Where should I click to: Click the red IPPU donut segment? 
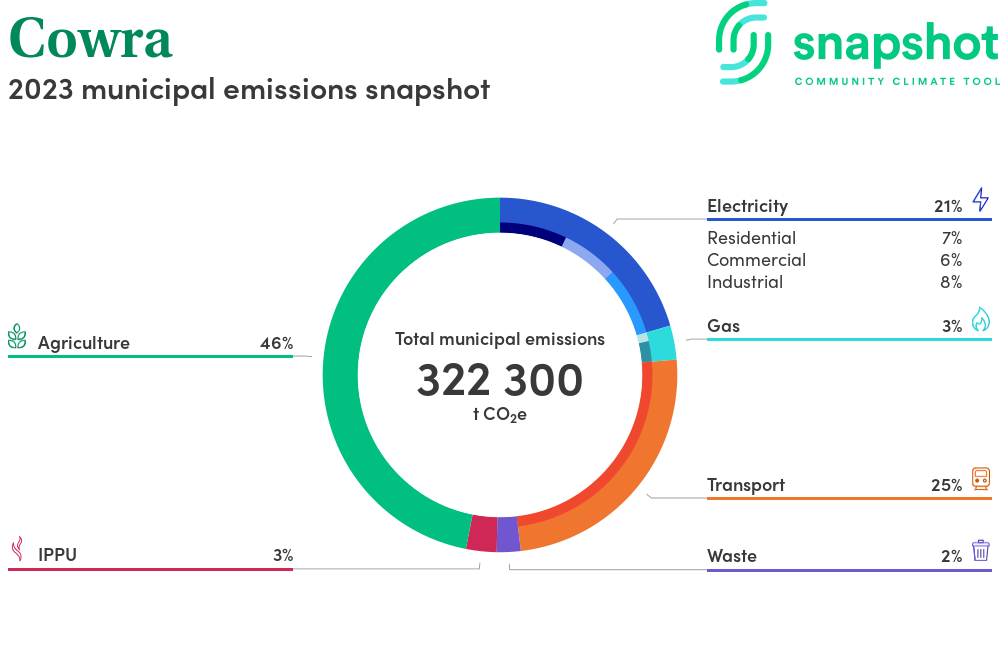tap(482, 533)
